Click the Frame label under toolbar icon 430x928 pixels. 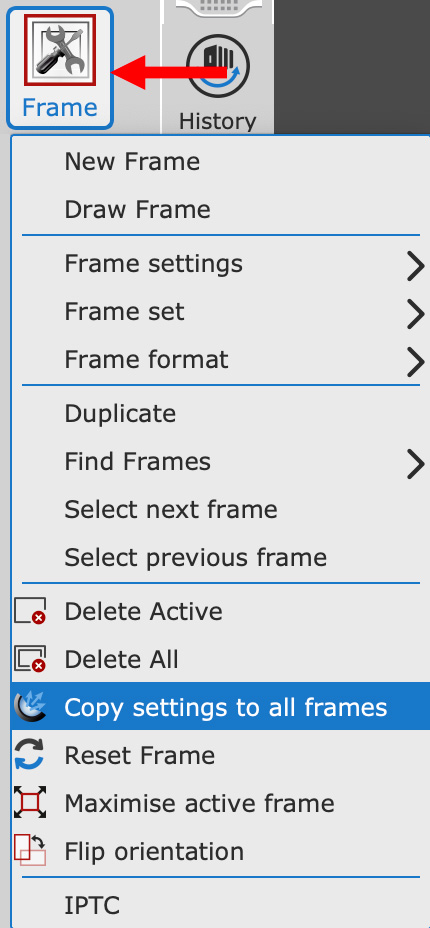pos(60,108)
